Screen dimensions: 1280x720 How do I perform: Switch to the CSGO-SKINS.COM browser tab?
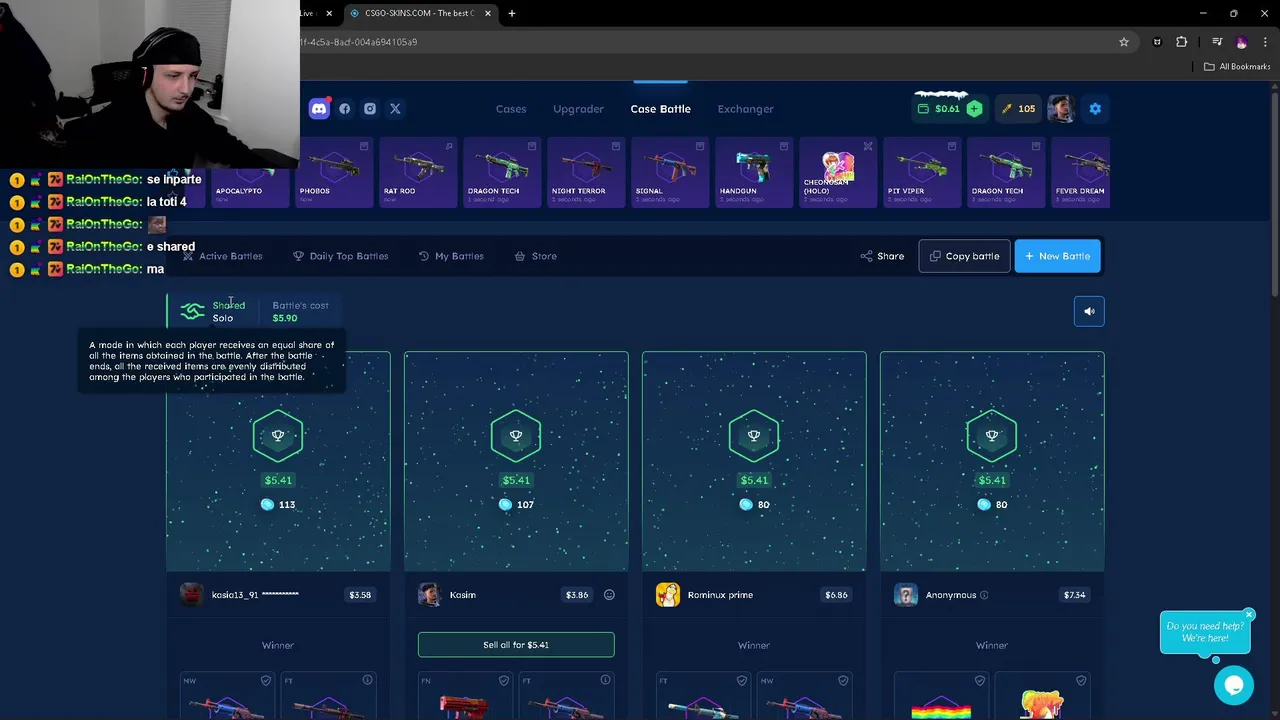[x=418, y=13]
